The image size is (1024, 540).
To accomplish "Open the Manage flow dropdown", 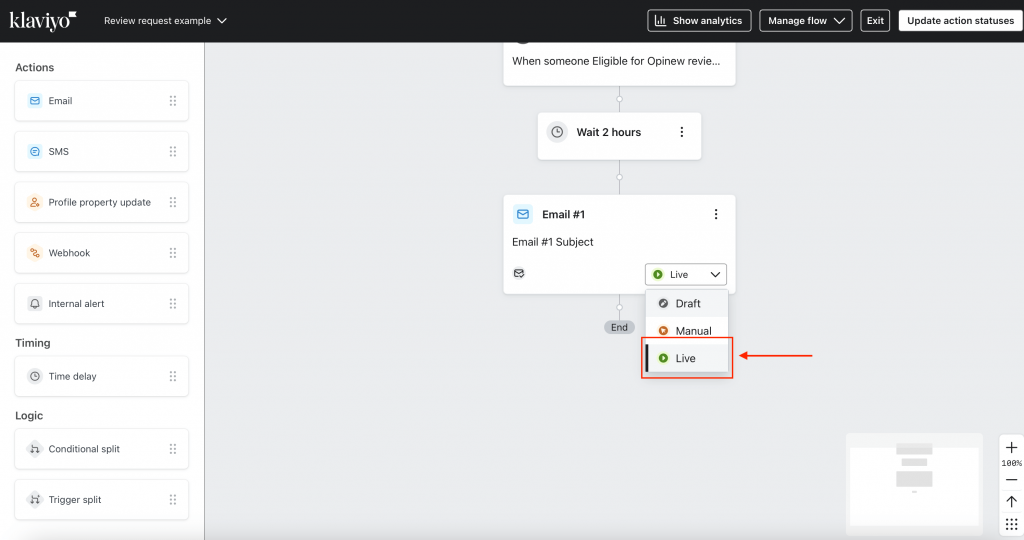I will [x=805, y=21].
